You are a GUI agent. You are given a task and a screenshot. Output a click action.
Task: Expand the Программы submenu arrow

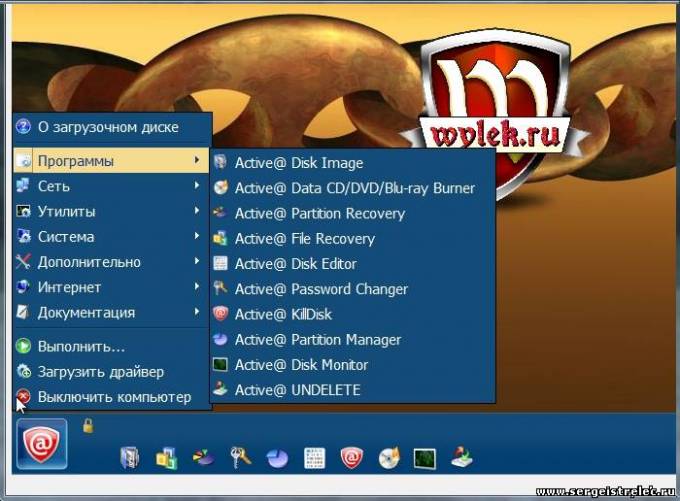[197, 160]
